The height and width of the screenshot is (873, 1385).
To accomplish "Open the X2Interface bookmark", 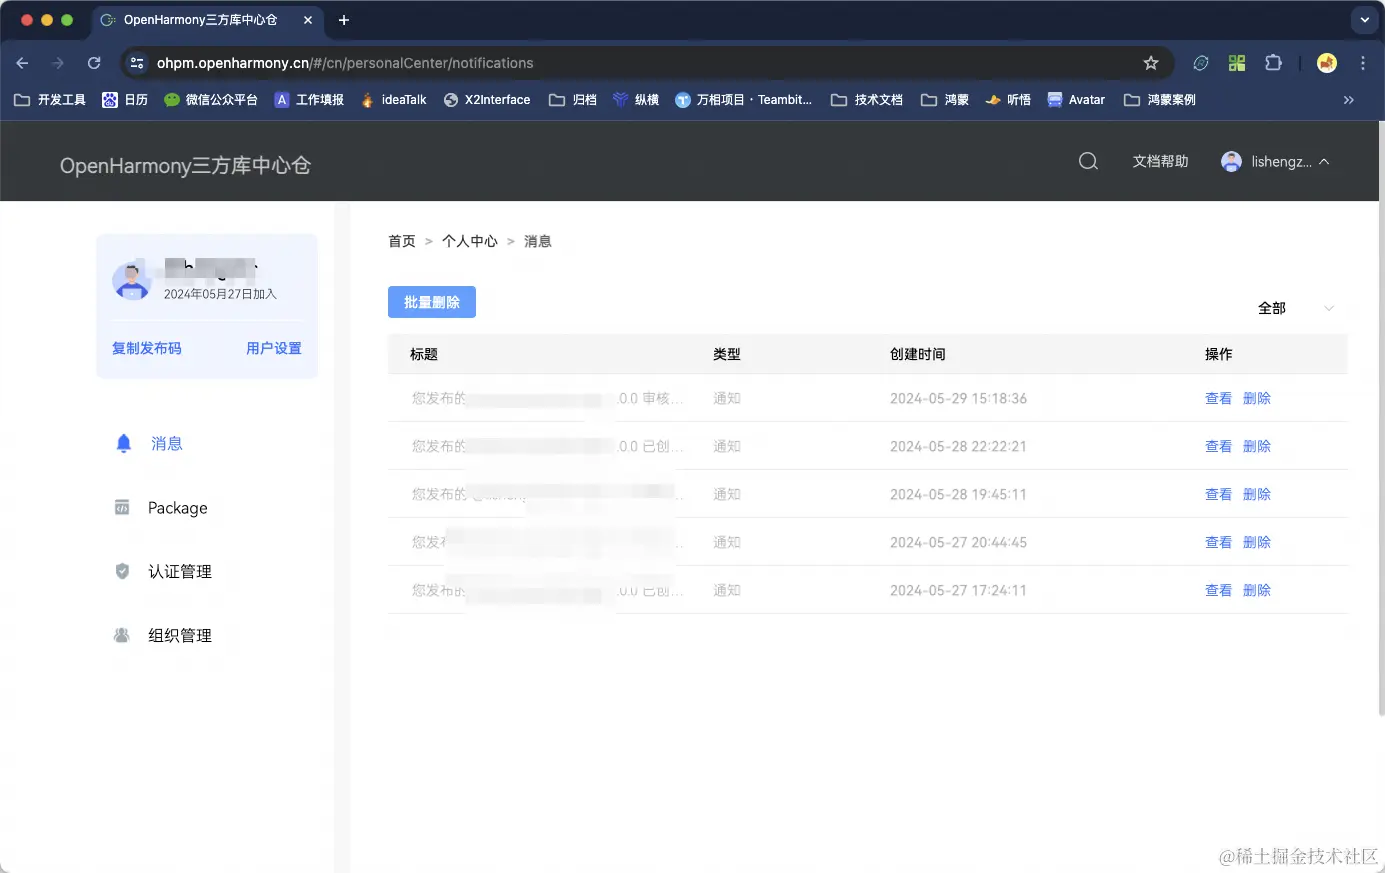I will click(487, 100).
